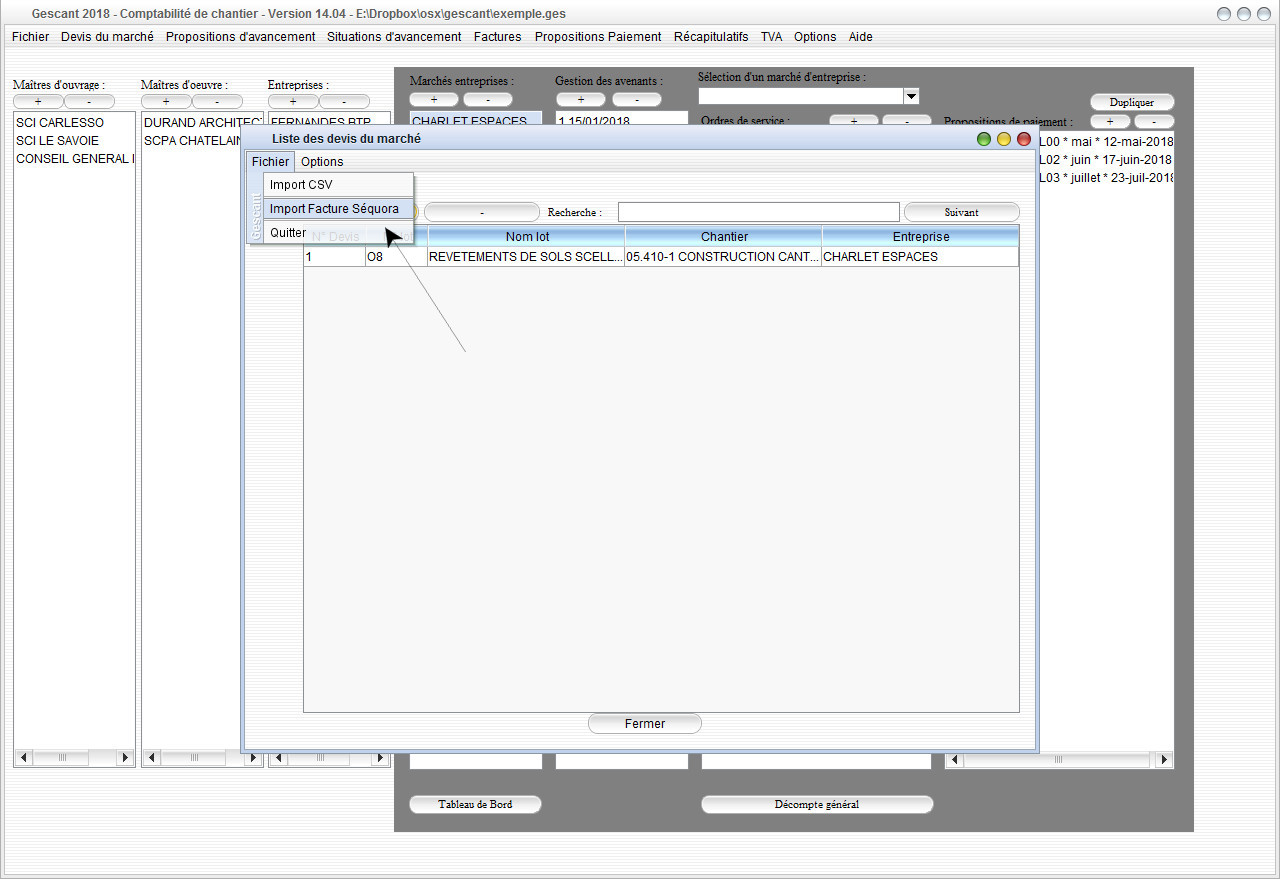Screen dimensions: 1280x879
Task: Click the Dupliquer button
Action: coord(1131,102)
